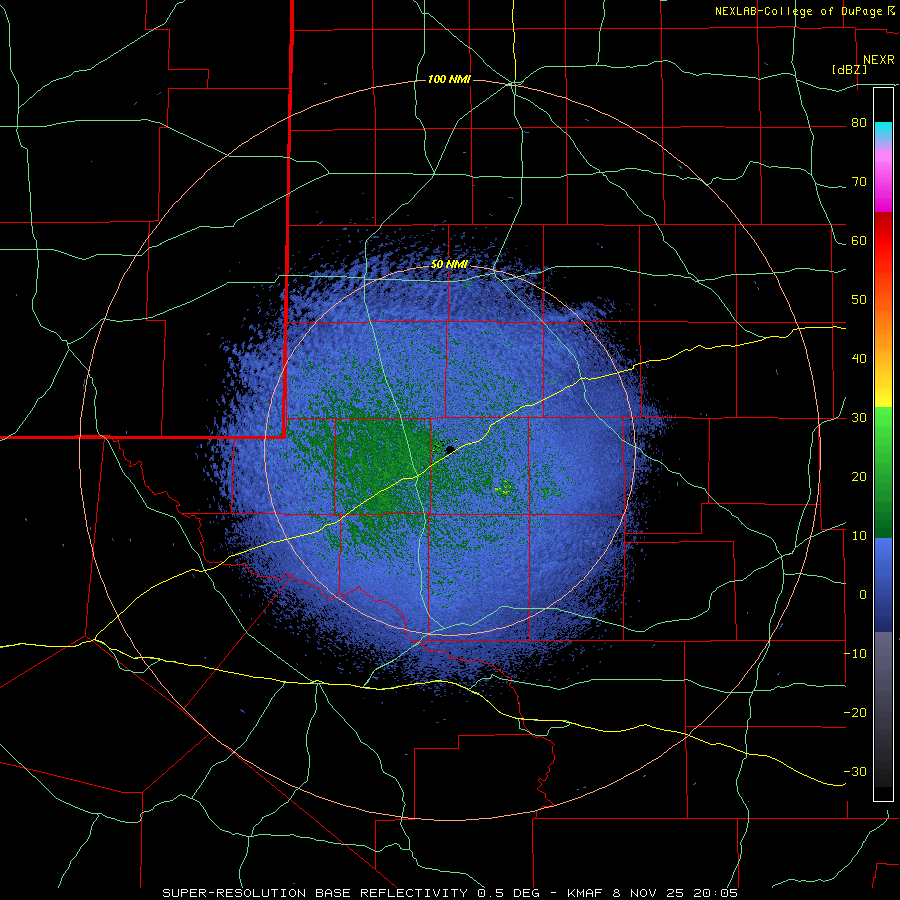Click the black radar site dot at center
The image size is (900, 900).
point(450,449)
